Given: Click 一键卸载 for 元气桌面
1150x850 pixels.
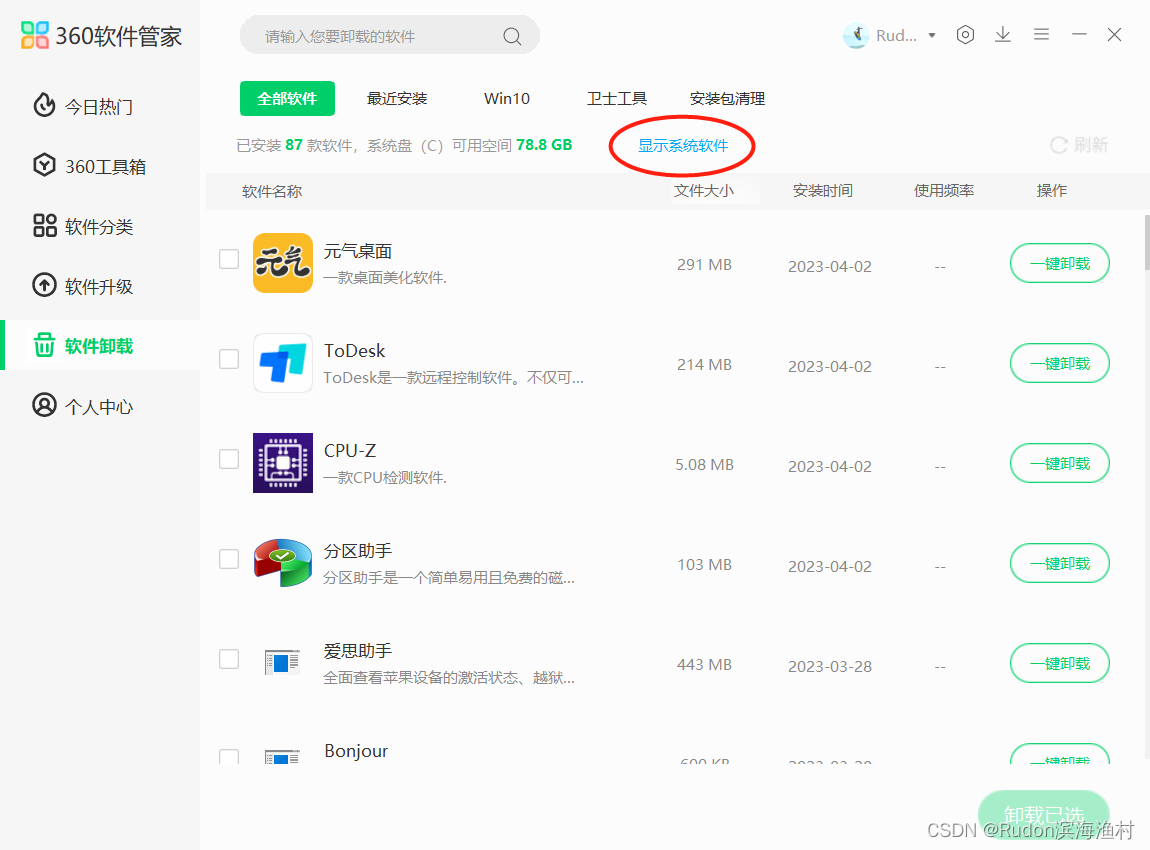Looking at the screenshot, I should (x=1060, y=263).
